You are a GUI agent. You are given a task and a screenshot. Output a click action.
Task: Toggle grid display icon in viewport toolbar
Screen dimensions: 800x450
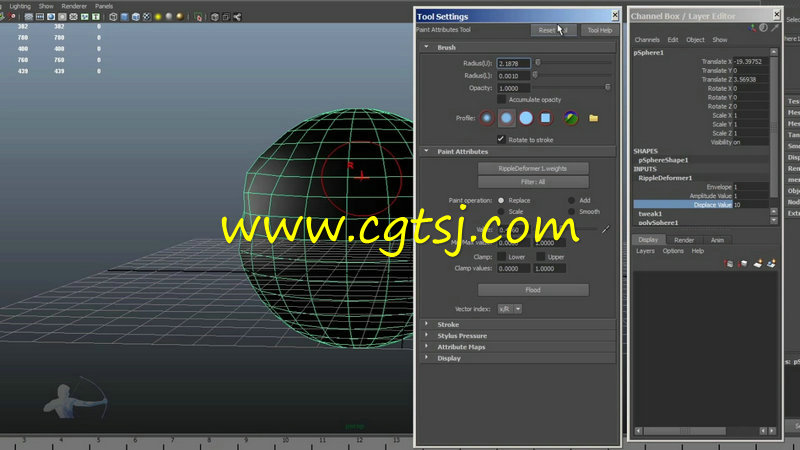pos(29,17)
